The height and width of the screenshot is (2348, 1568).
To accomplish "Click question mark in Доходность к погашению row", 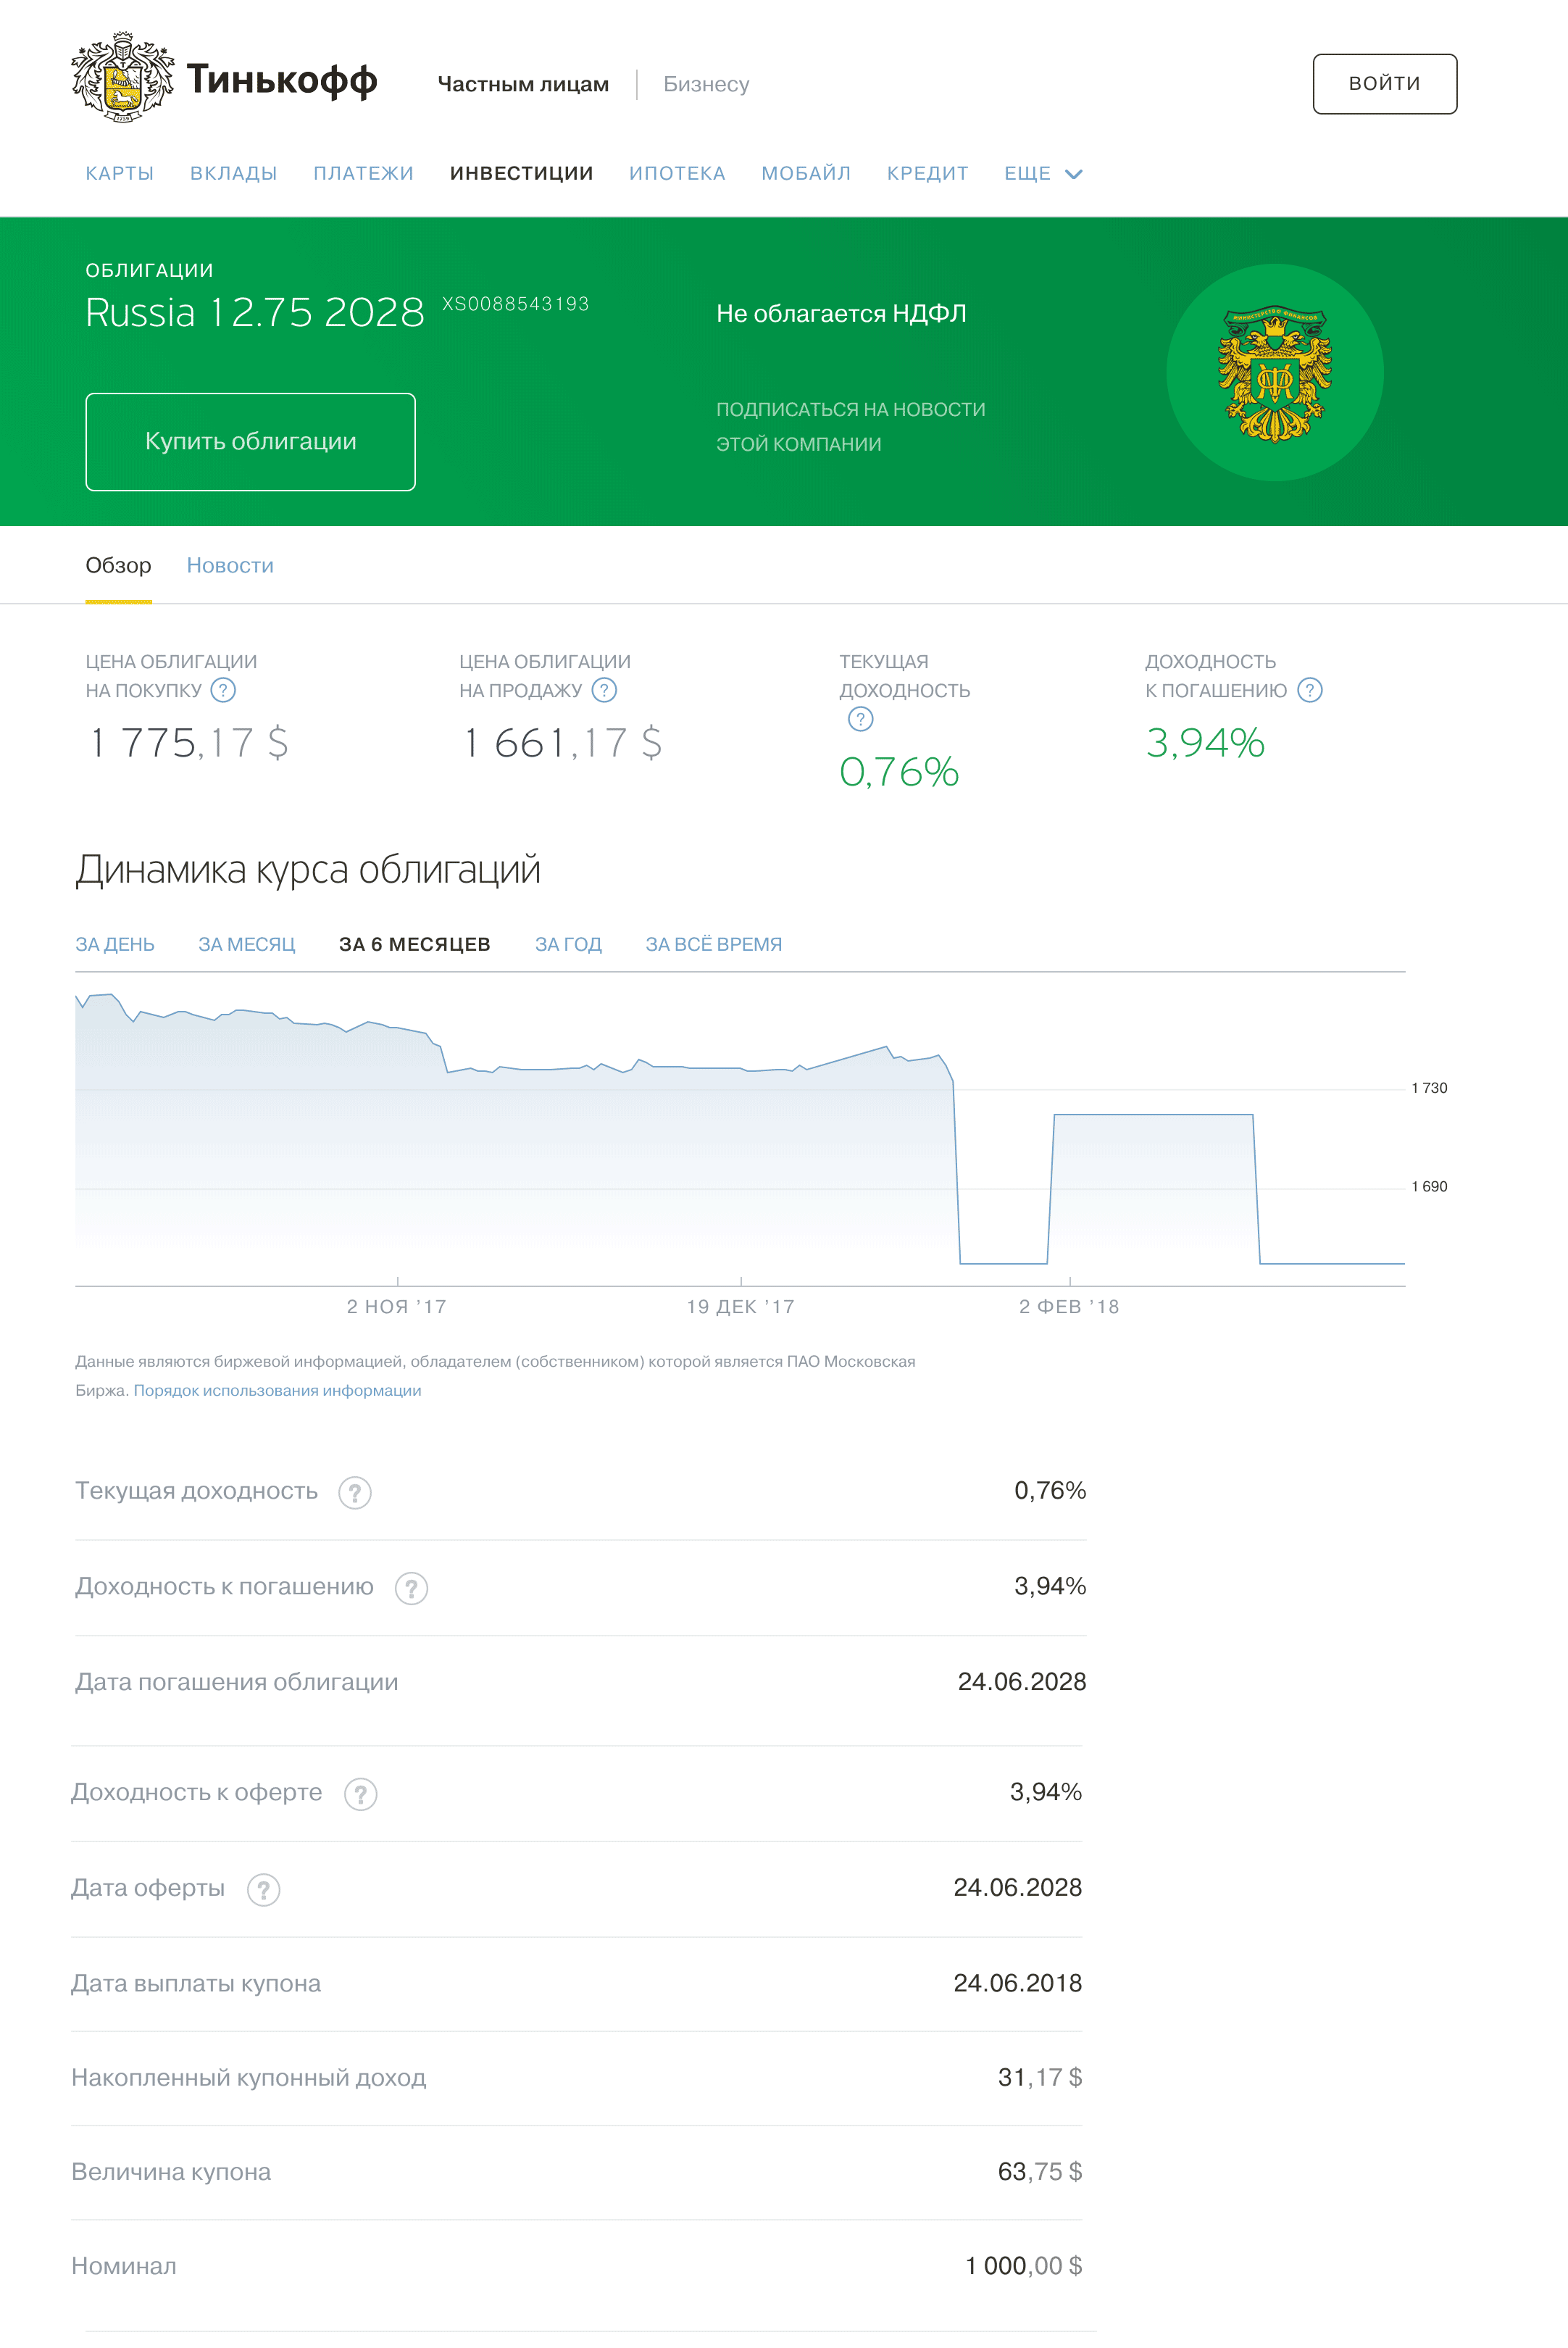I will pyautogui.click(x=411, y=1588).
